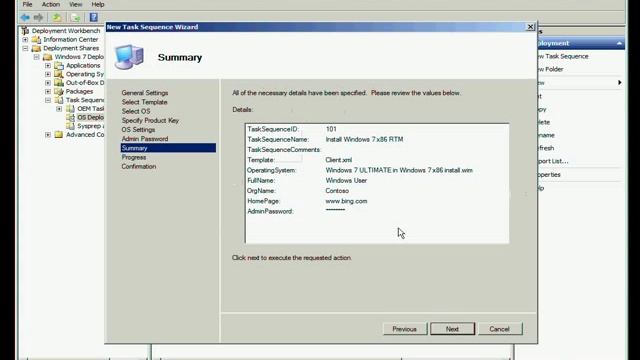Viewport: 640px width, 360px height.
Task: Click the Windows 7 ULTIMATE OperatingSystem value
Action: (x=399, y=170)
